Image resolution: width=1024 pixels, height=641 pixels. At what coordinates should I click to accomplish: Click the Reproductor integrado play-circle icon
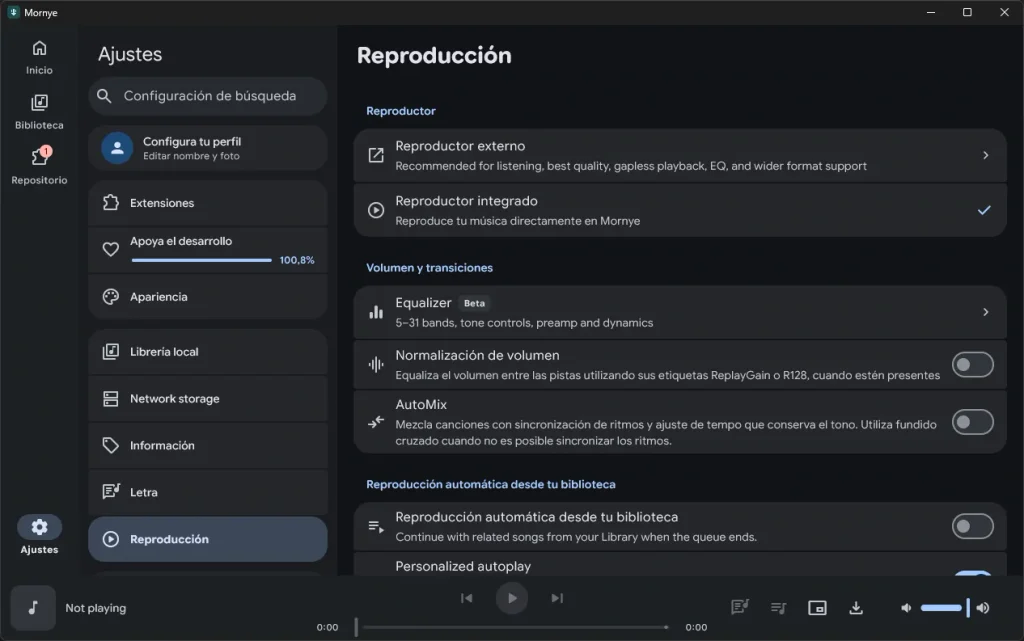(376, 210)
